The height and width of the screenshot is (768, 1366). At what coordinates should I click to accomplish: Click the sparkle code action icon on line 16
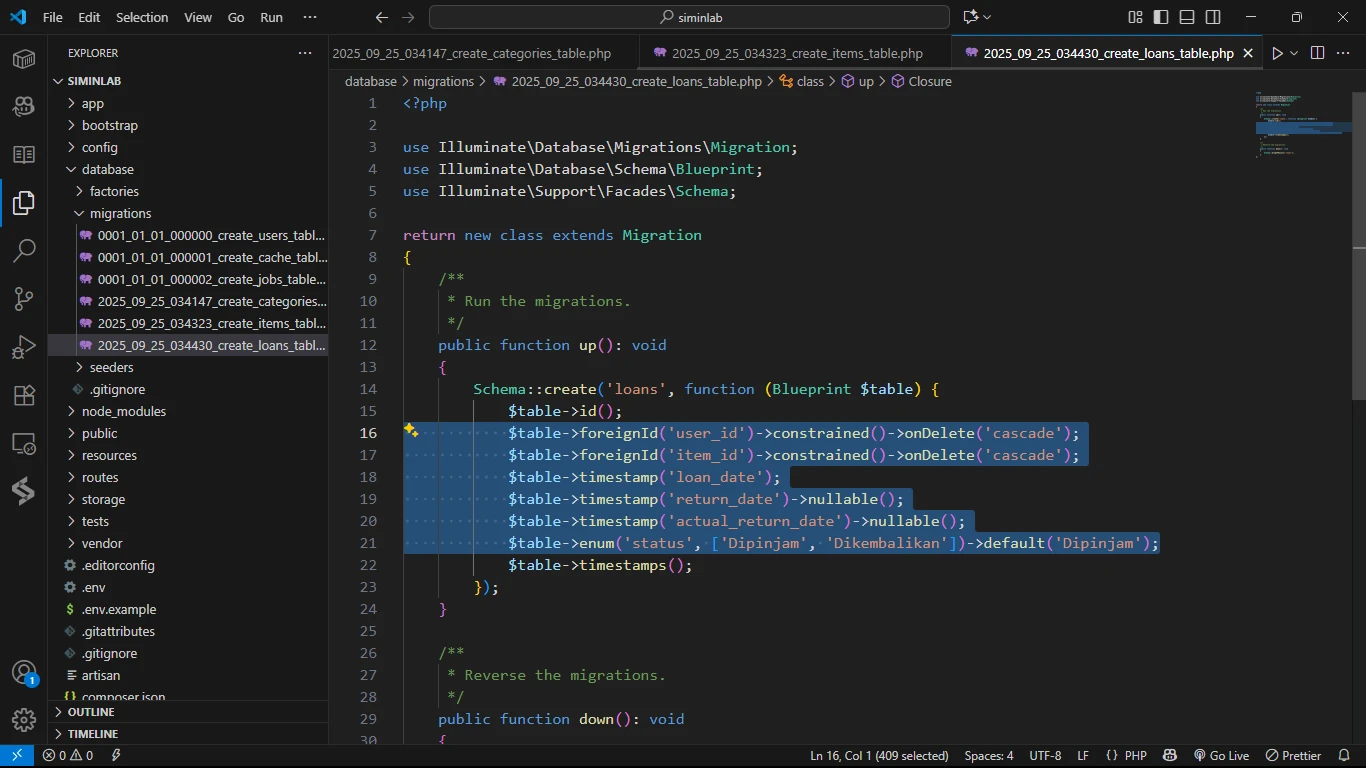(x=410, y=431)
